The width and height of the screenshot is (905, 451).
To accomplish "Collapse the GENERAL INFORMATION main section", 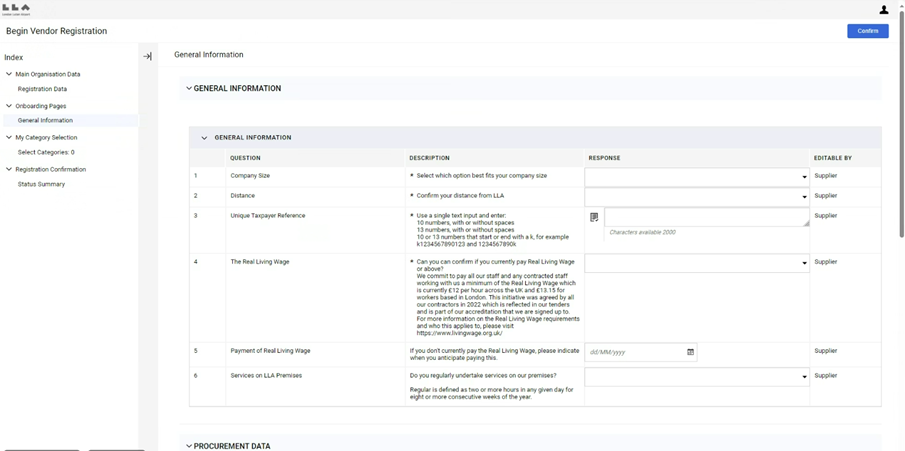I will 189,89.
